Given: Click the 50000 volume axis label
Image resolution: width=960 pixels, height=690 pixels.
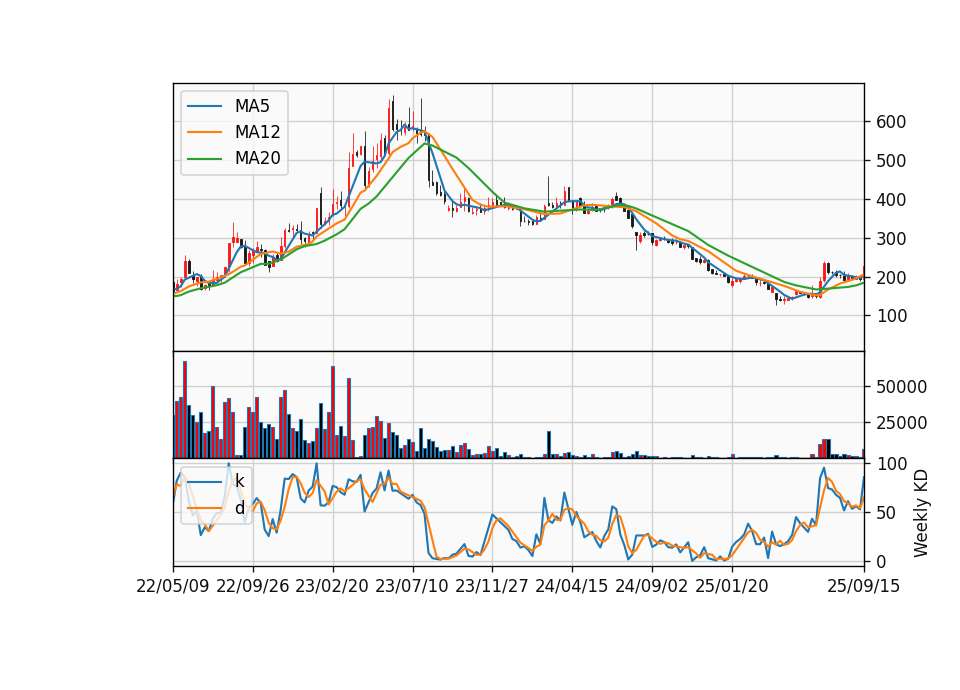Looking at the screenshot, I should pos(901,387).
